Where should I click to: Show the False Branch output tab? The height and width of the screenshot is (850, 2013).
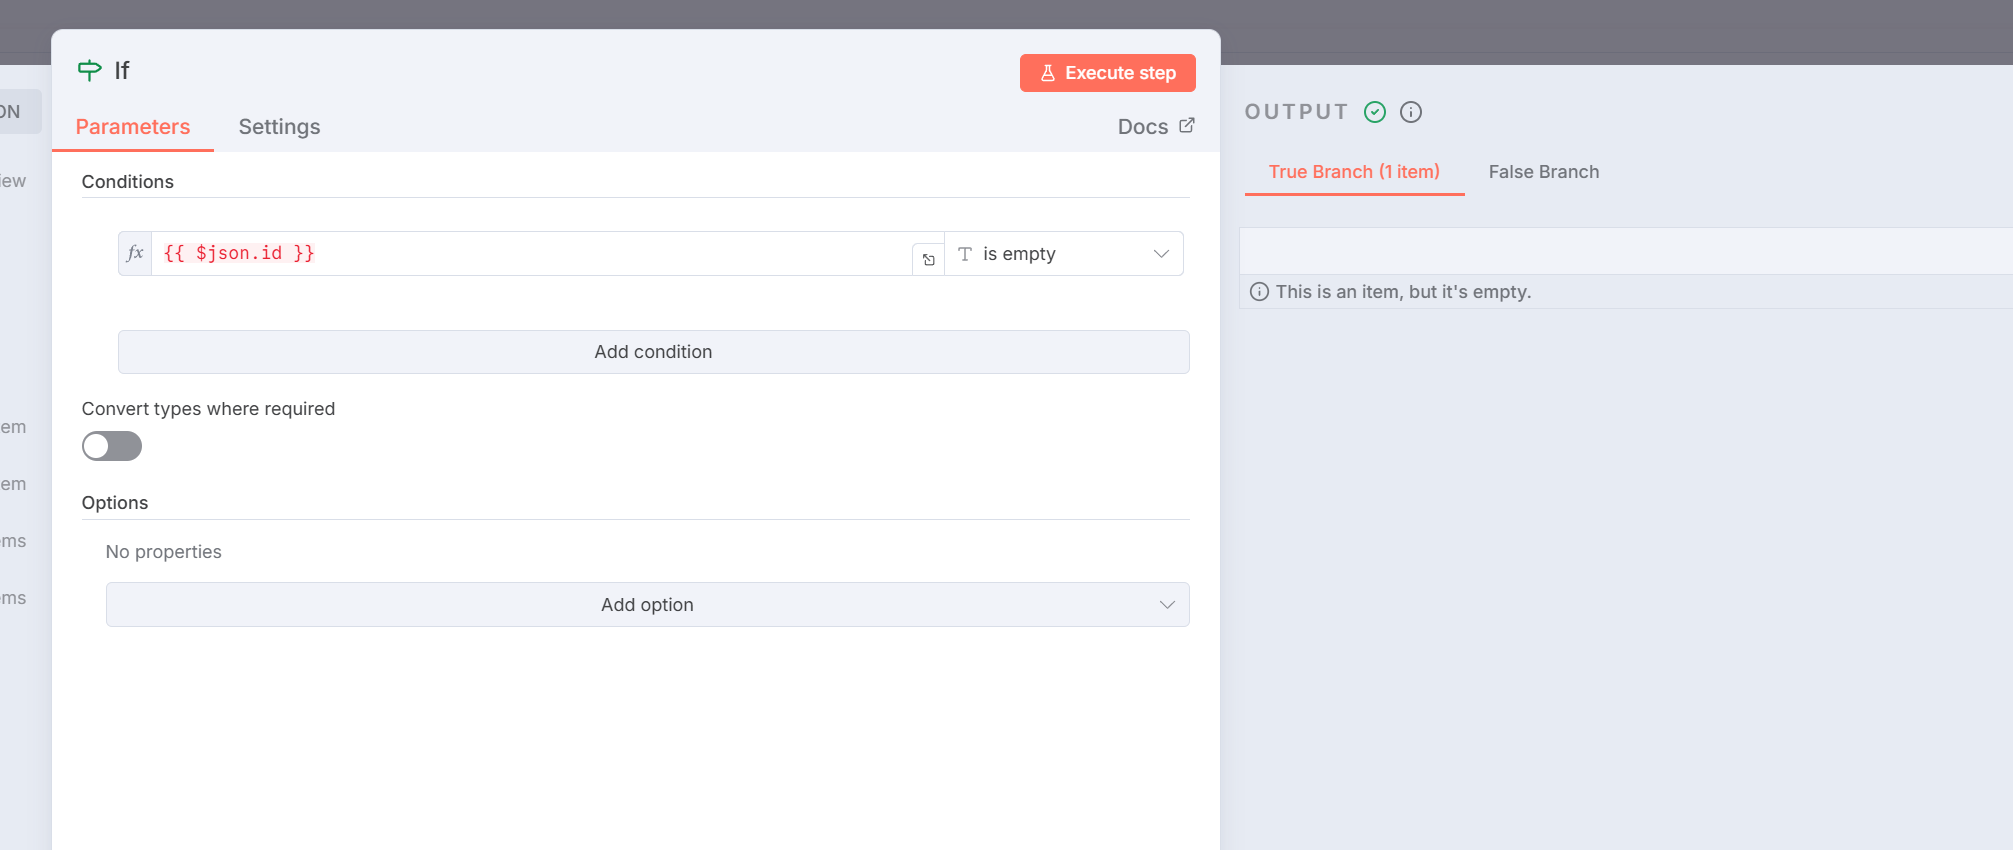click(x=1543, y=172)
